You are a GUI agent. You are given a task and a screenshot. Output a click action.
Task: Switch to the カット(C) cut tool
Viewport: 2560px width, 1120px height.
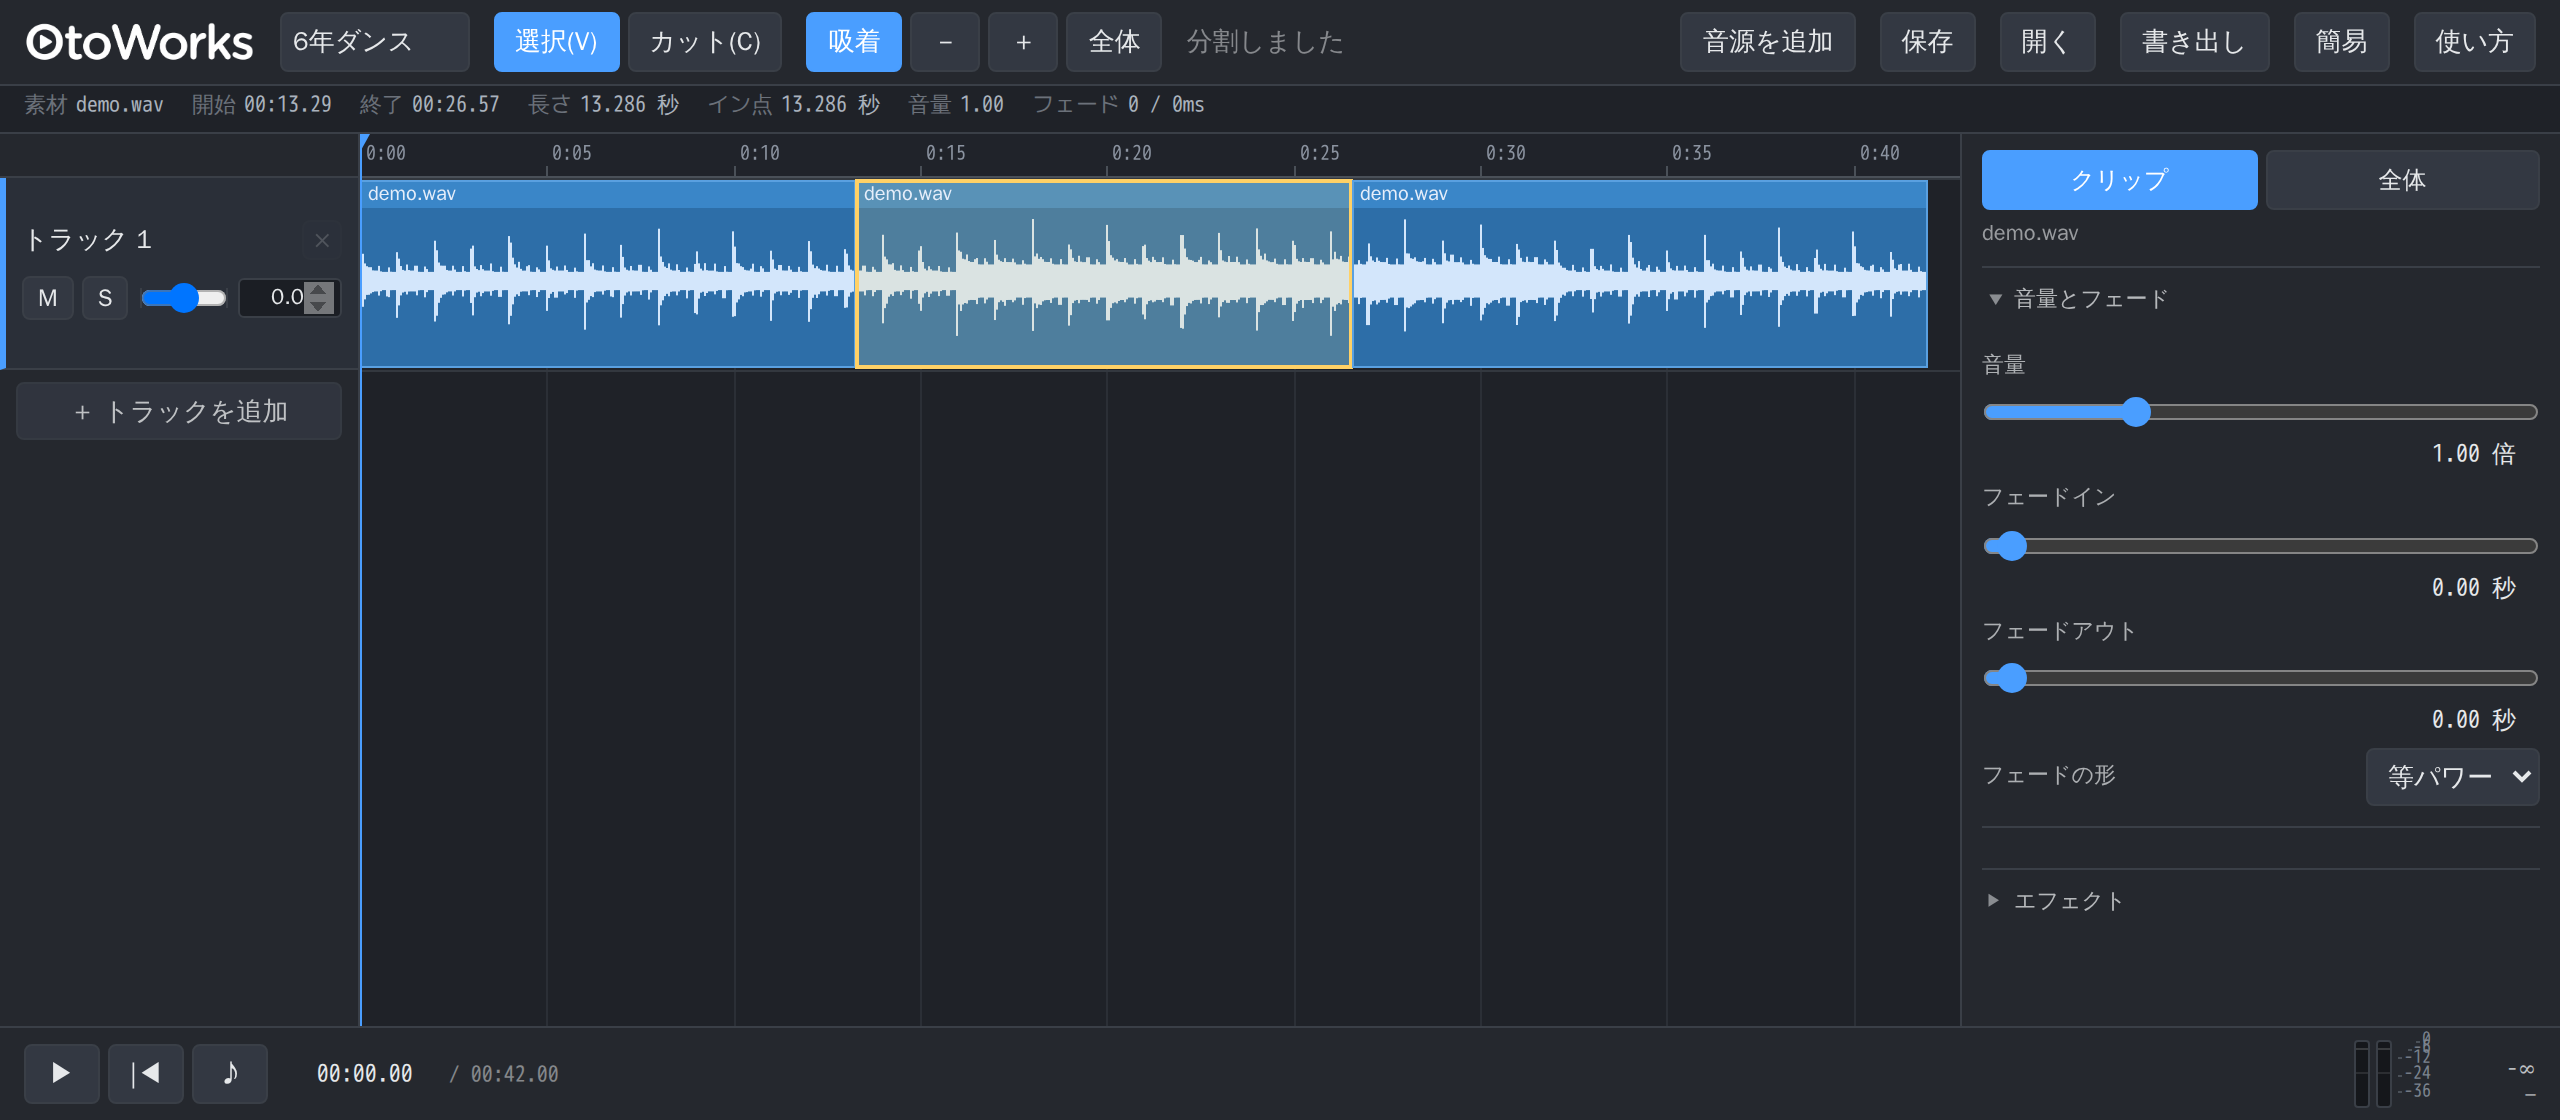tap(705, 42)
